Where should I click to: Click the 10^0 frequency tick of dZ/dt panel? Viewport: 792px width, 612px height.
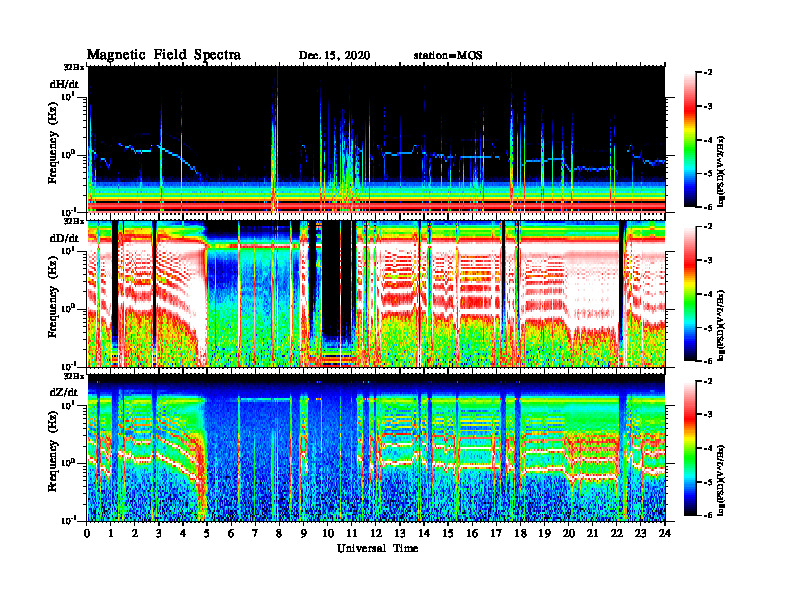click(x=68, y=463)
